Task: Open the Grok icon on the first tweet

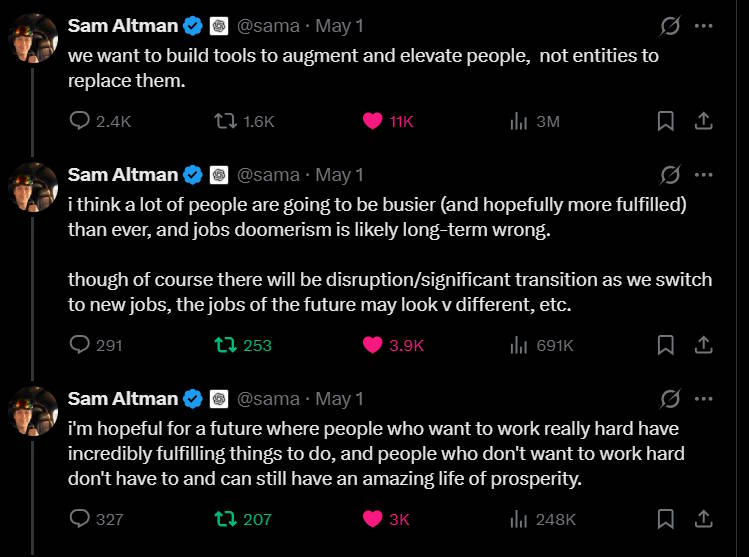Action: pyautogui.click(x=670, y=26)
